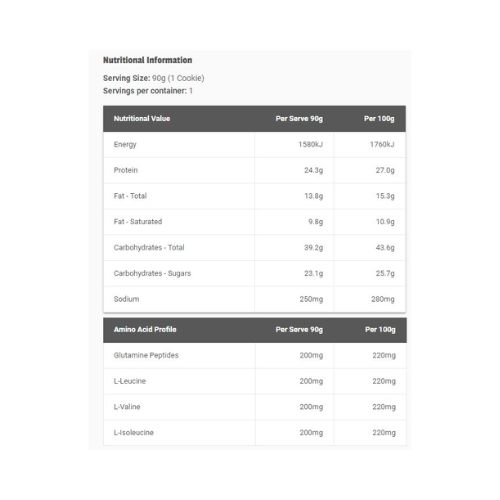Select the Energy row label
Viewport: 500px width, 500px height.
click(125, 145)
